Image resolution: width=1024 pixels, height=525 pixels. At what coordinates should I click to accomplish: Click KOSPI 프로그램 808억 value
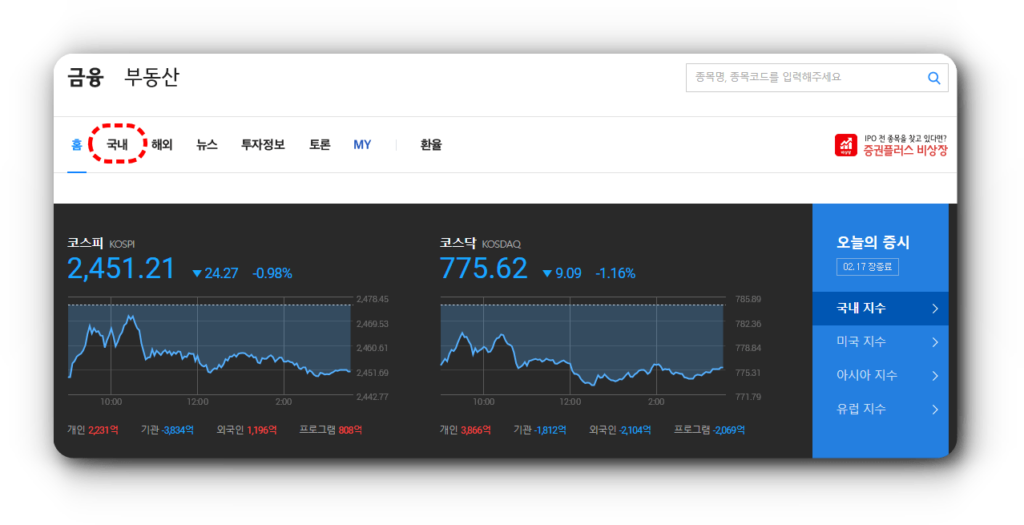(350, 430)
